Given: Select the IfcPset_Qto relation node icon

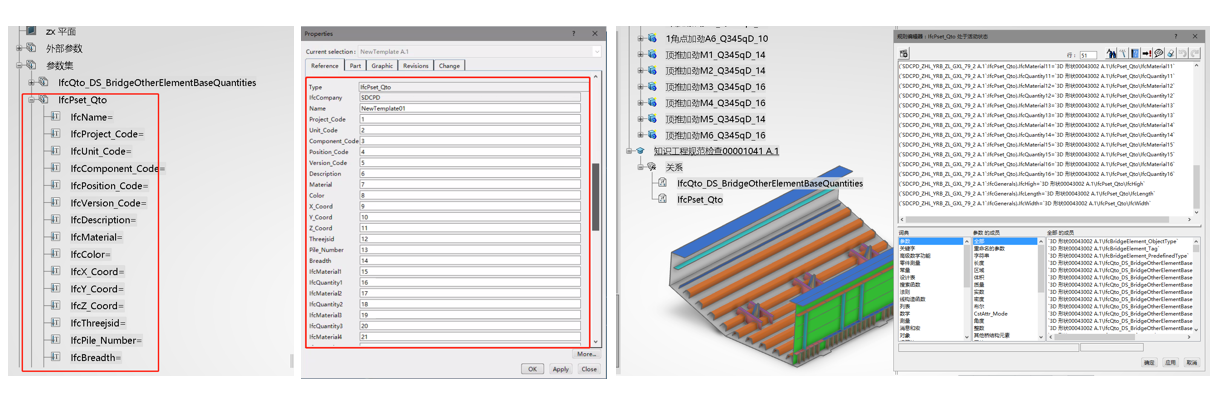Looking at the screenshot, I should click(661, 199).
